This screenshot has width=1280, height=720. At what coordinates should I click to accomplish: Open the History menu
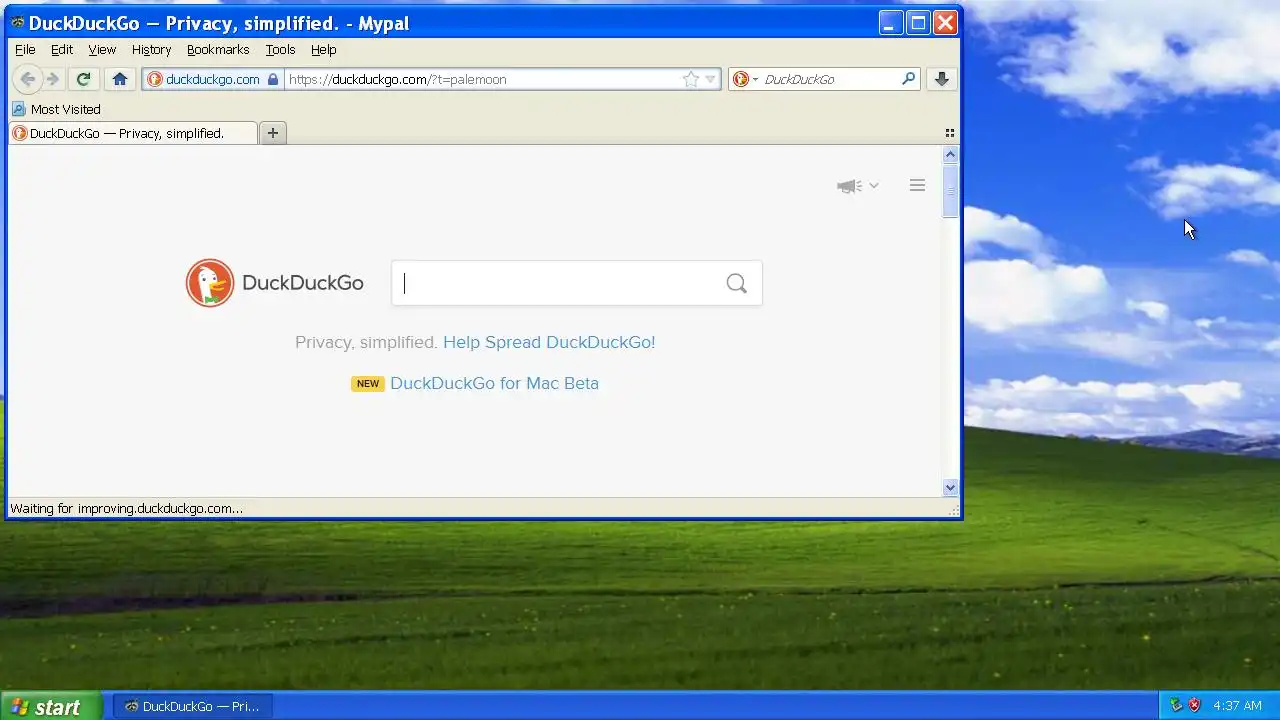click(151, 49)
